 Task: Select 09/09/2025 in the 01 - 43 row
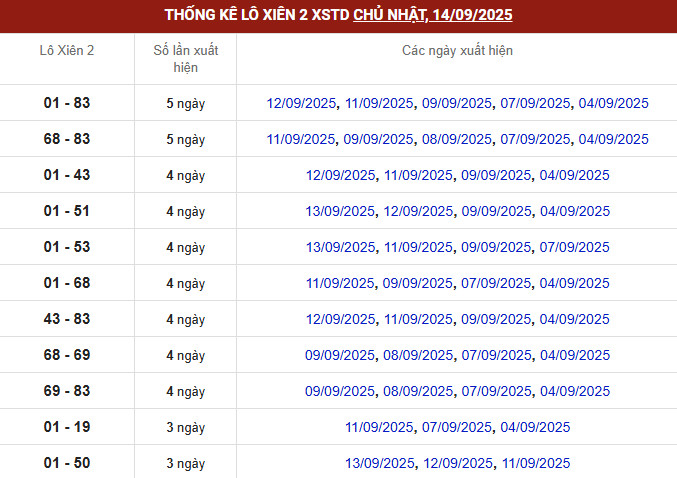(x=496, y=175)
